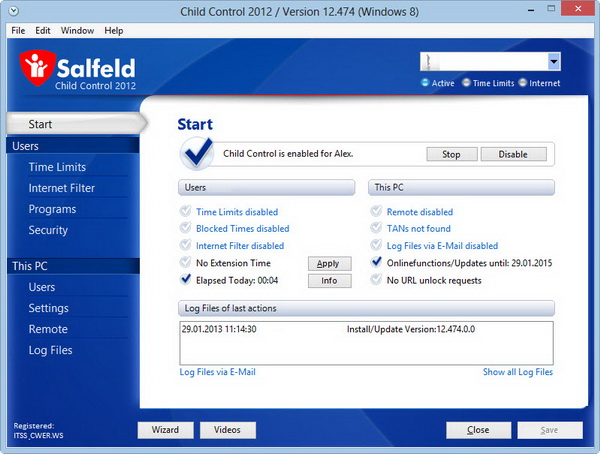
Task: Open Show all Log Files link
Action: click(517, 372)
